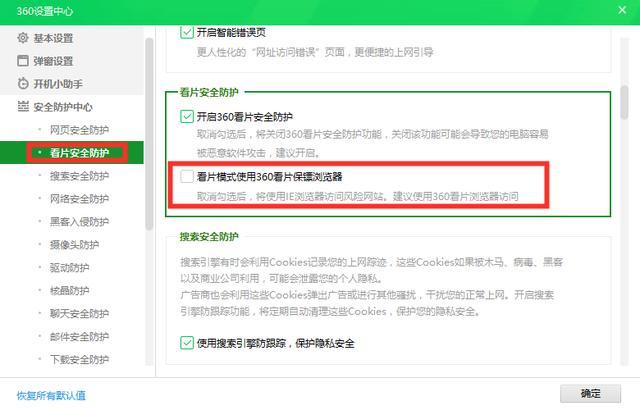The width and height of the screenshot is (640, 410).
Task: Click the gear icon beside 基本设置
Action: coord(23,38)
